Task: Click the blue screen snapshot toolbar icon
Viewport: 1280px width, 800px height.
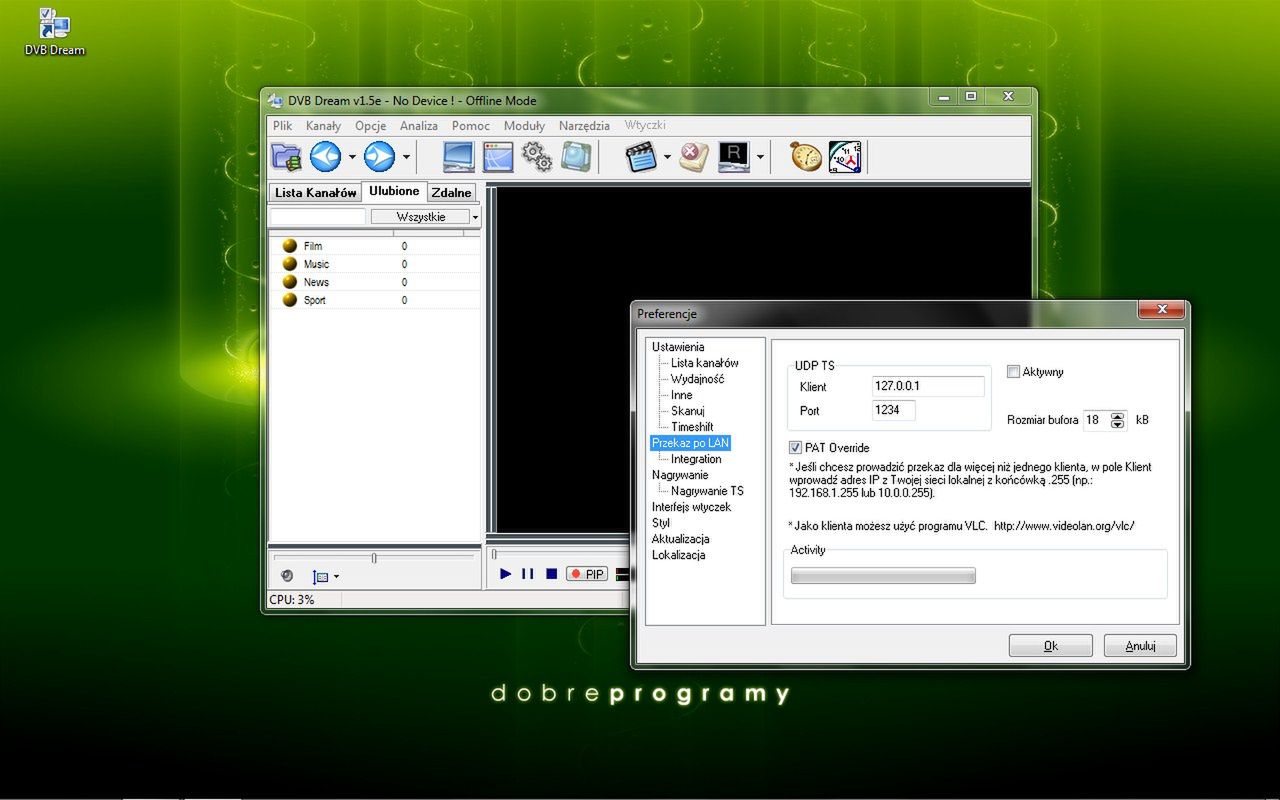Action: [x=576, y=156]
